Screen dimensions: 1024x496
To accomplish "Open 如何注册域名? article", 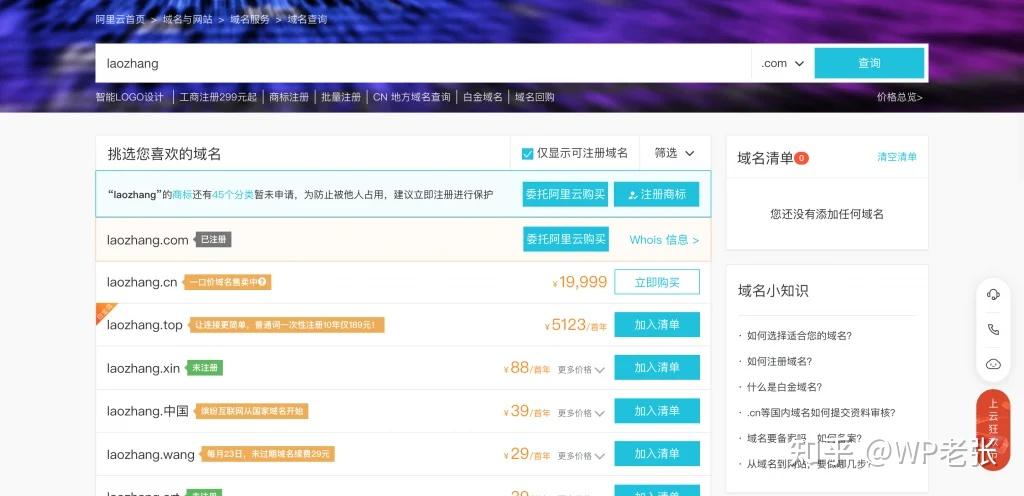I will pos(779,361).
